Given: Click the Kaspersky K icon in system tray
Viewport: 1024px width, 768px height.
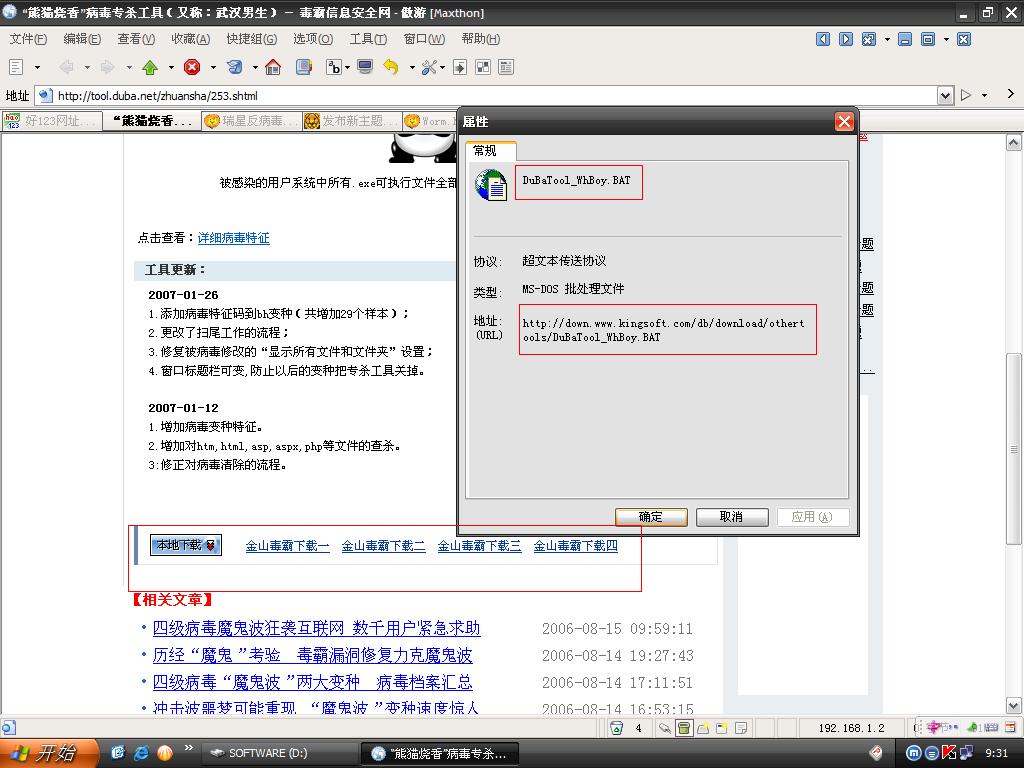Looking at the screenshot, I should tap(949, 753).
